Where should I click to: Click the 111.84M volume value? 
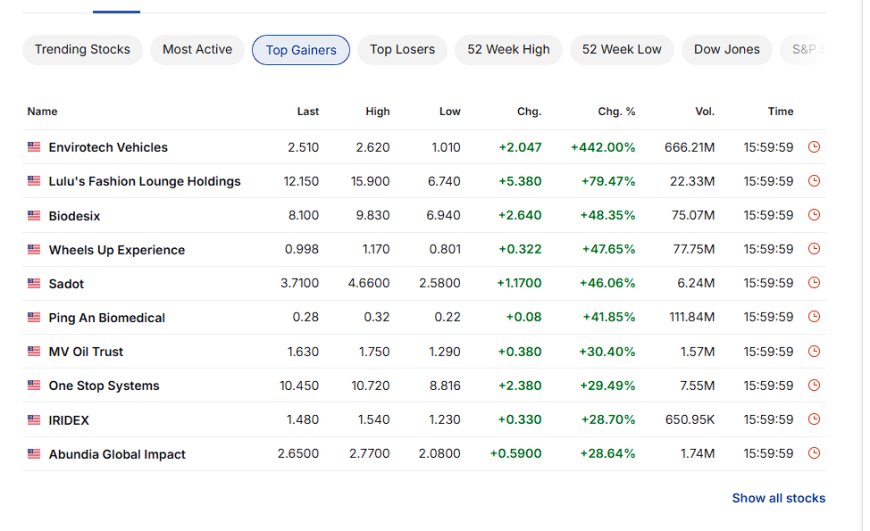(x=692, y=317)
